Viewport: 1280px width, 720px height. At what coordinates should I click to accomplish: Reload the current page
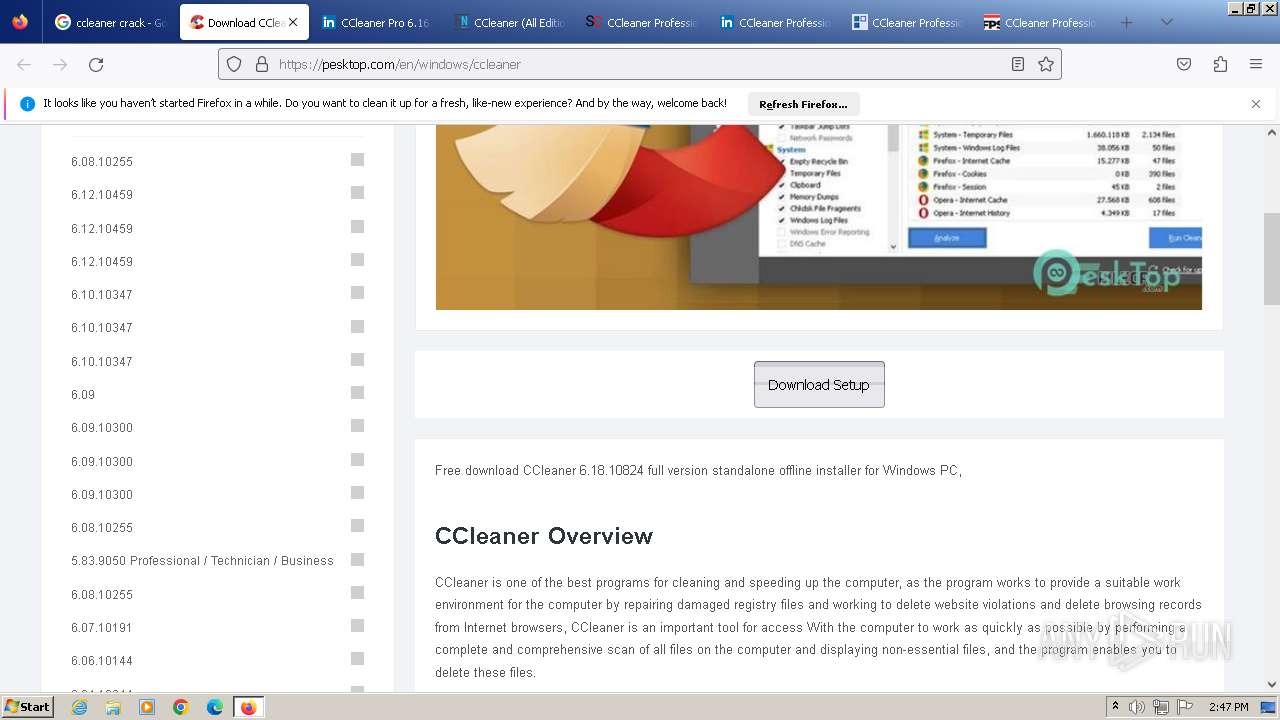point(96,64)
